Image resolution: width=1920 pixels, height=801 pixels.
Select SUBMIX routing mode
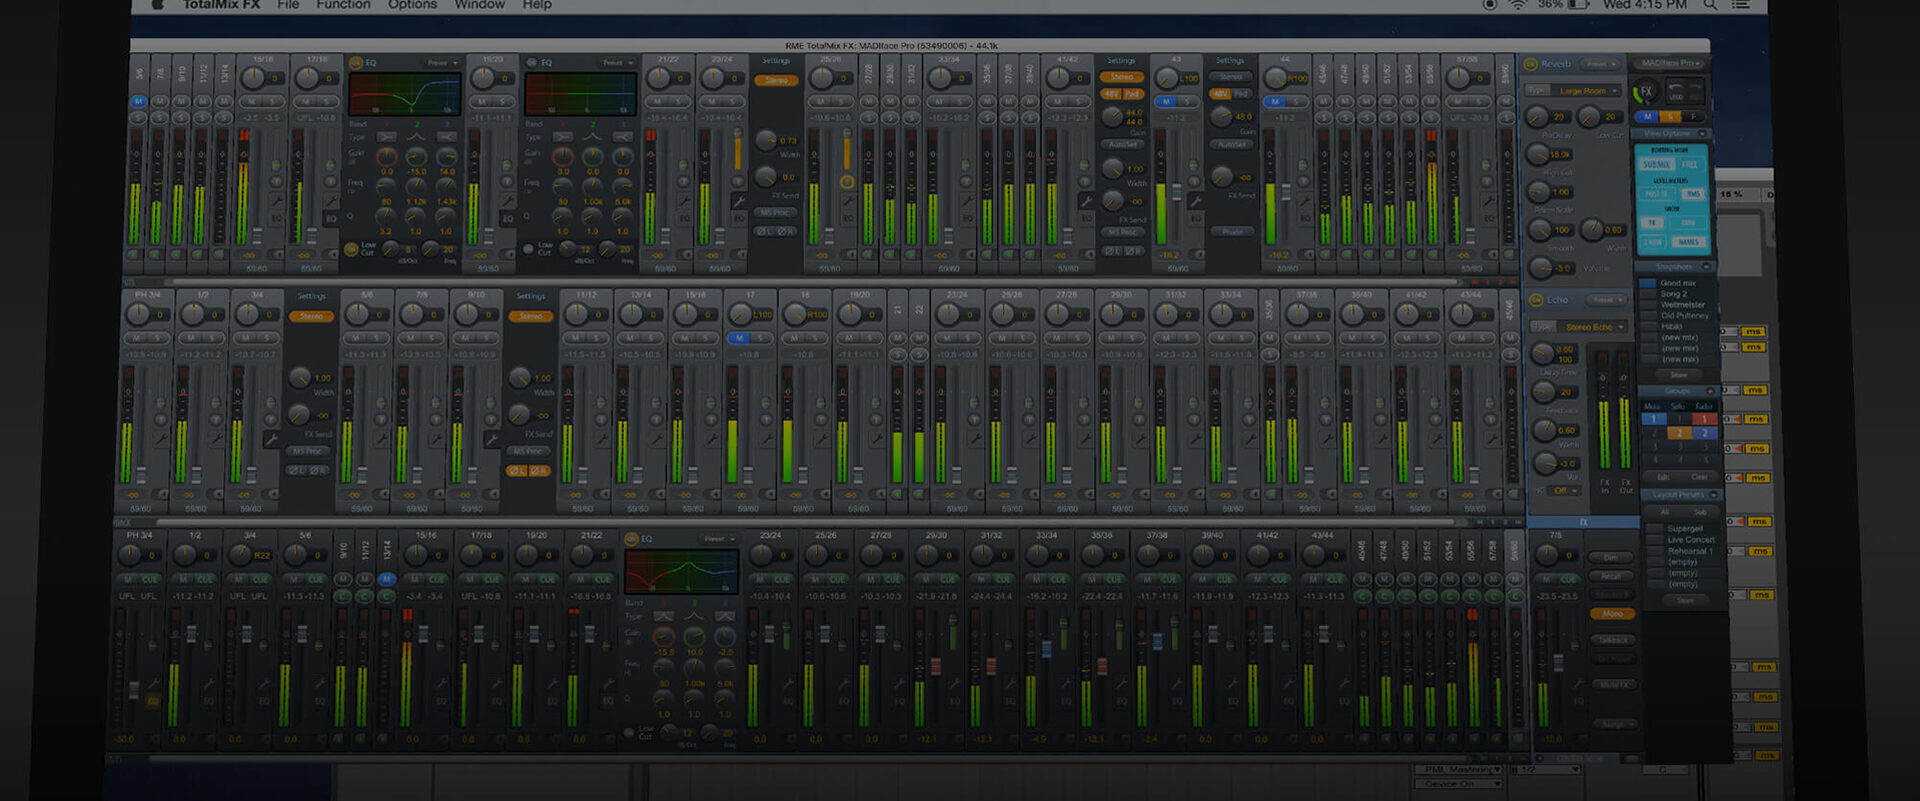(1656, 164)
